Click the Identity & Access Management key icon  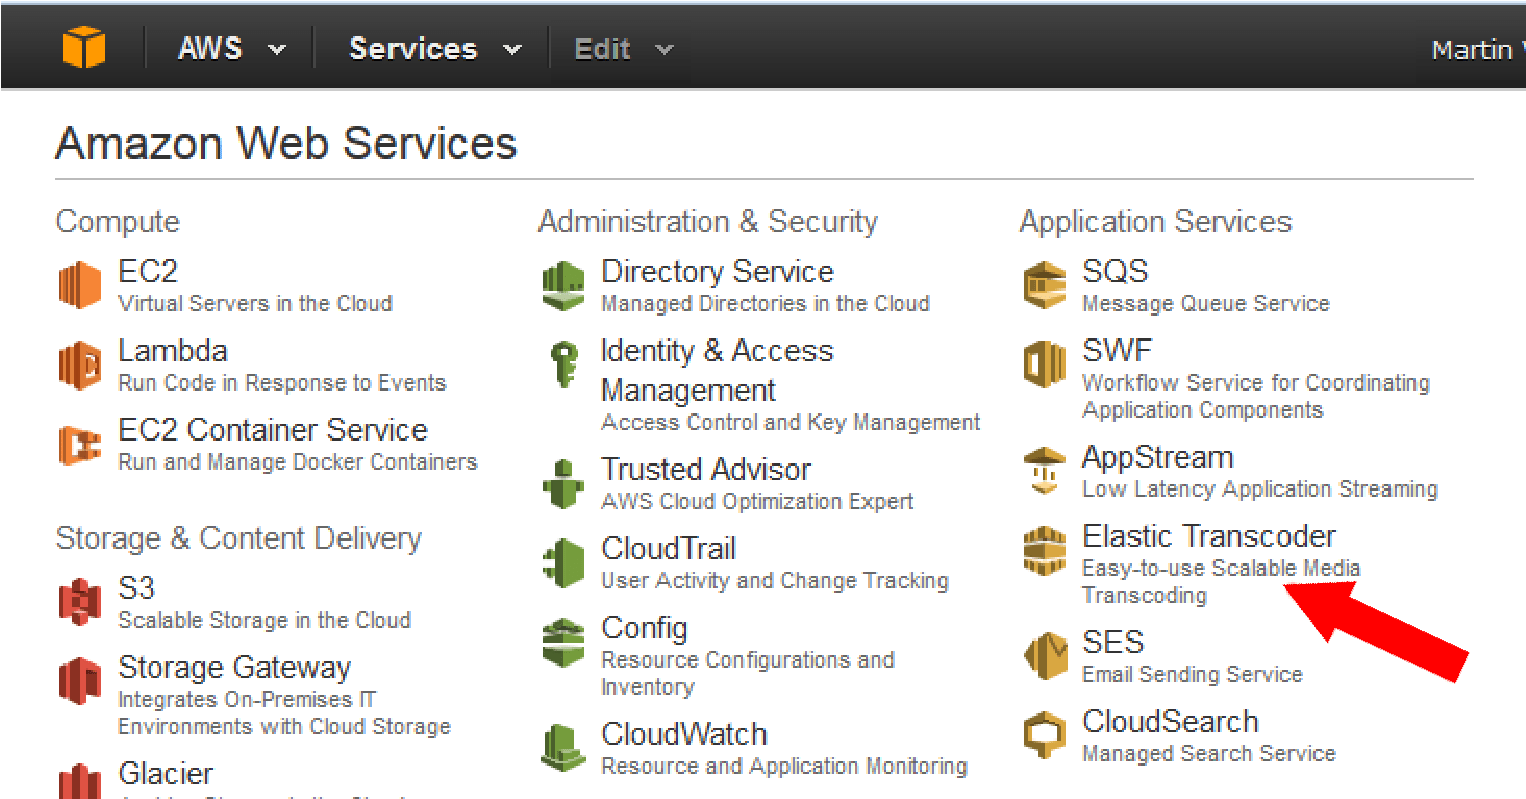(564, 364)
